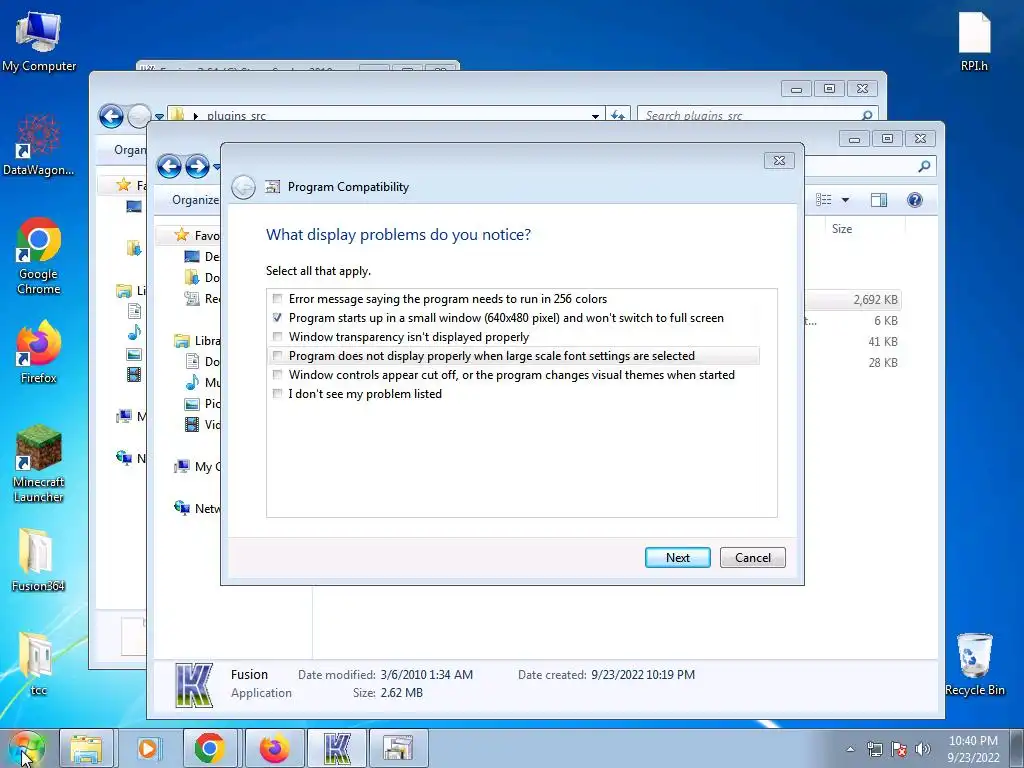Select the Music library tree item in the front Explorer window
Image resolution: width=1024 pixels, height=768 pixels.
coord(204,382)
